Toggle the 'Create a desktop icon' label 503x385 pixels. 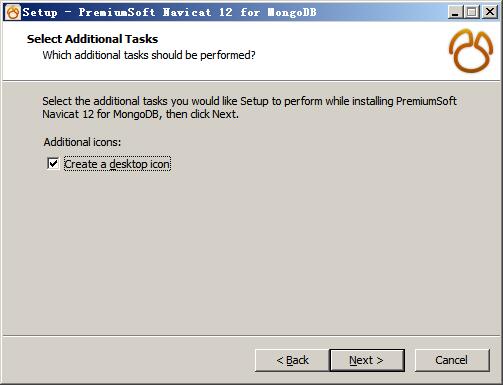click(117, 164)
